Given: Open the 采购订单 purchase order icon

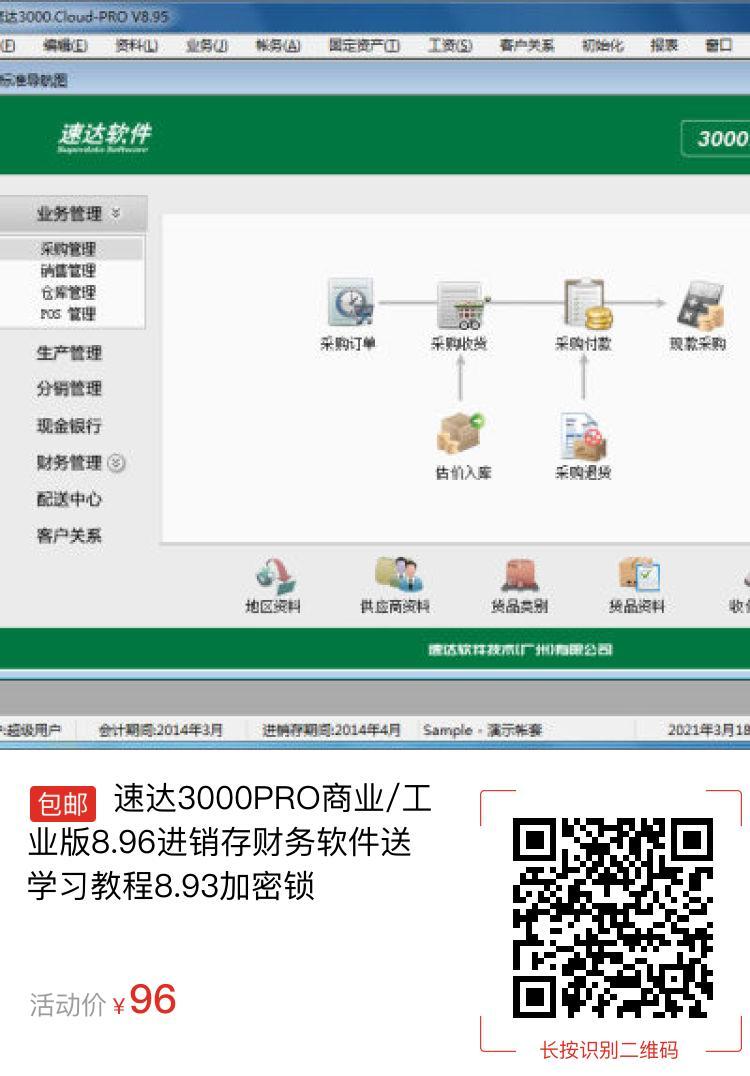Looking at the screenshot, I should coord(351,303).
